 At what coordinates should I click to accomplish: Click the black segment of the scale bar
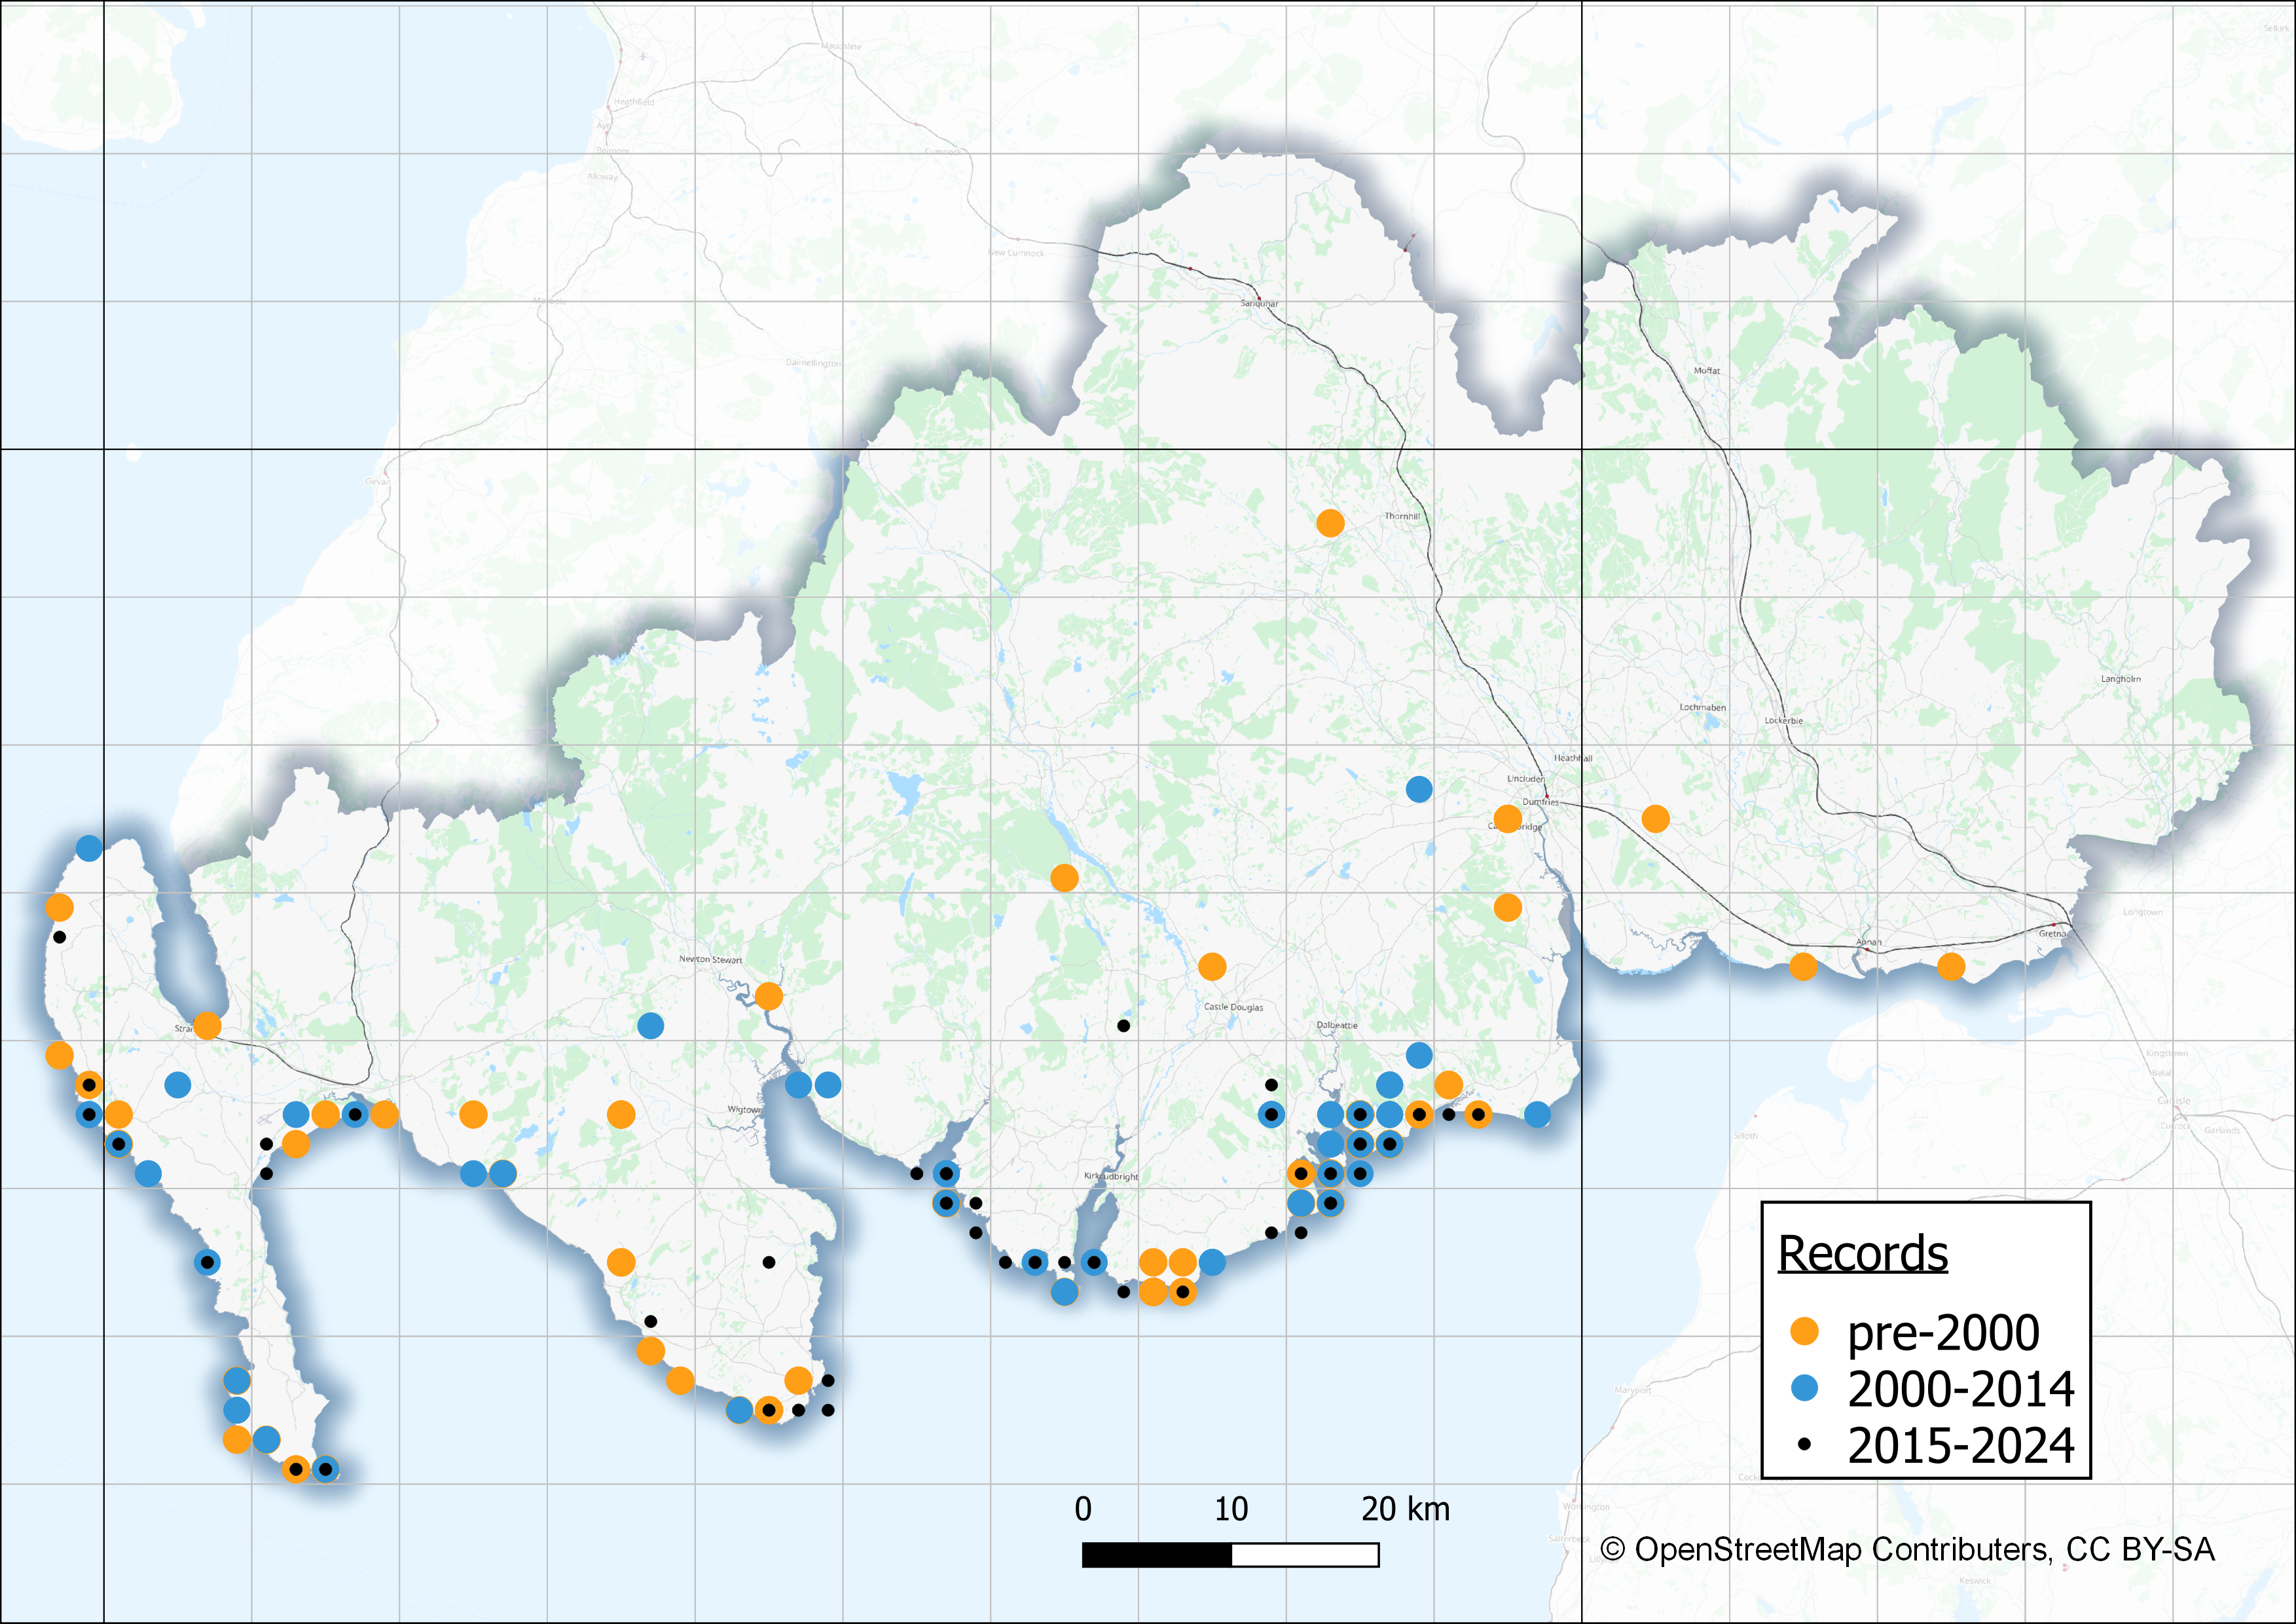[x=1157, y=1555]
